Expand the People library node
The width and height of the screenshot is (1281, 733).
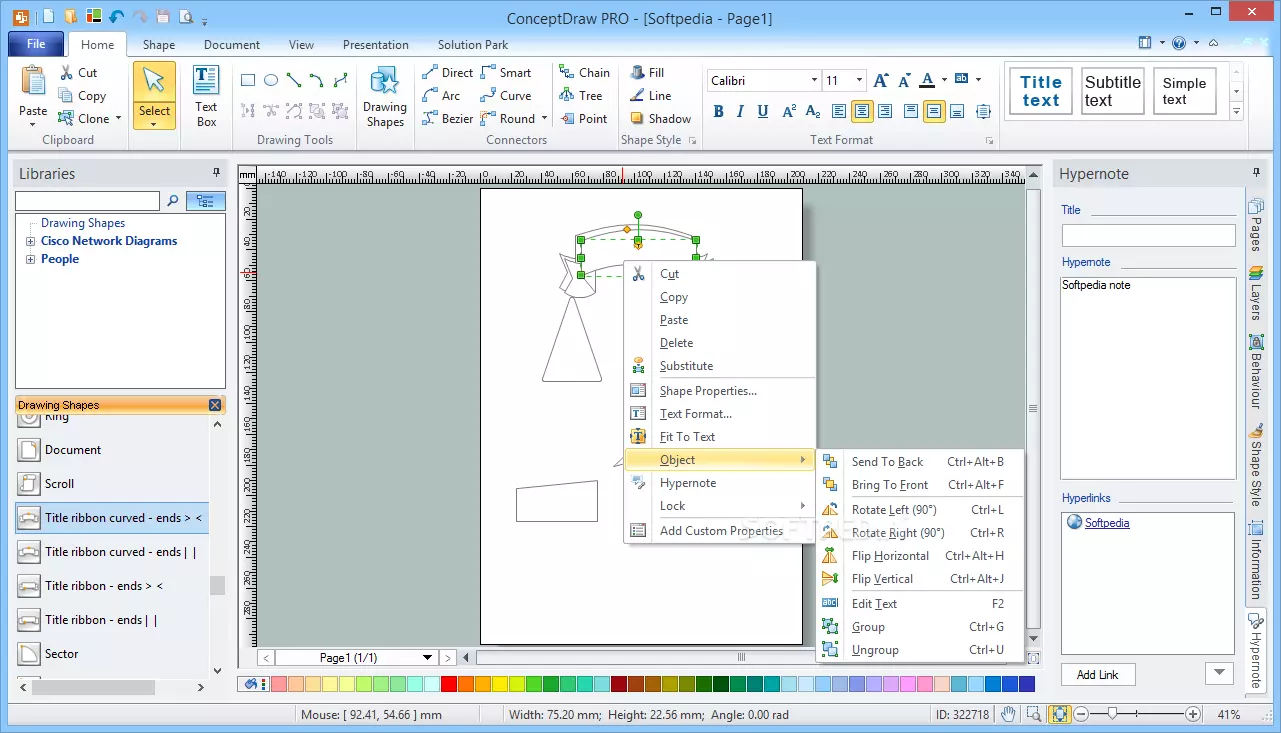(x=30, y=259)
